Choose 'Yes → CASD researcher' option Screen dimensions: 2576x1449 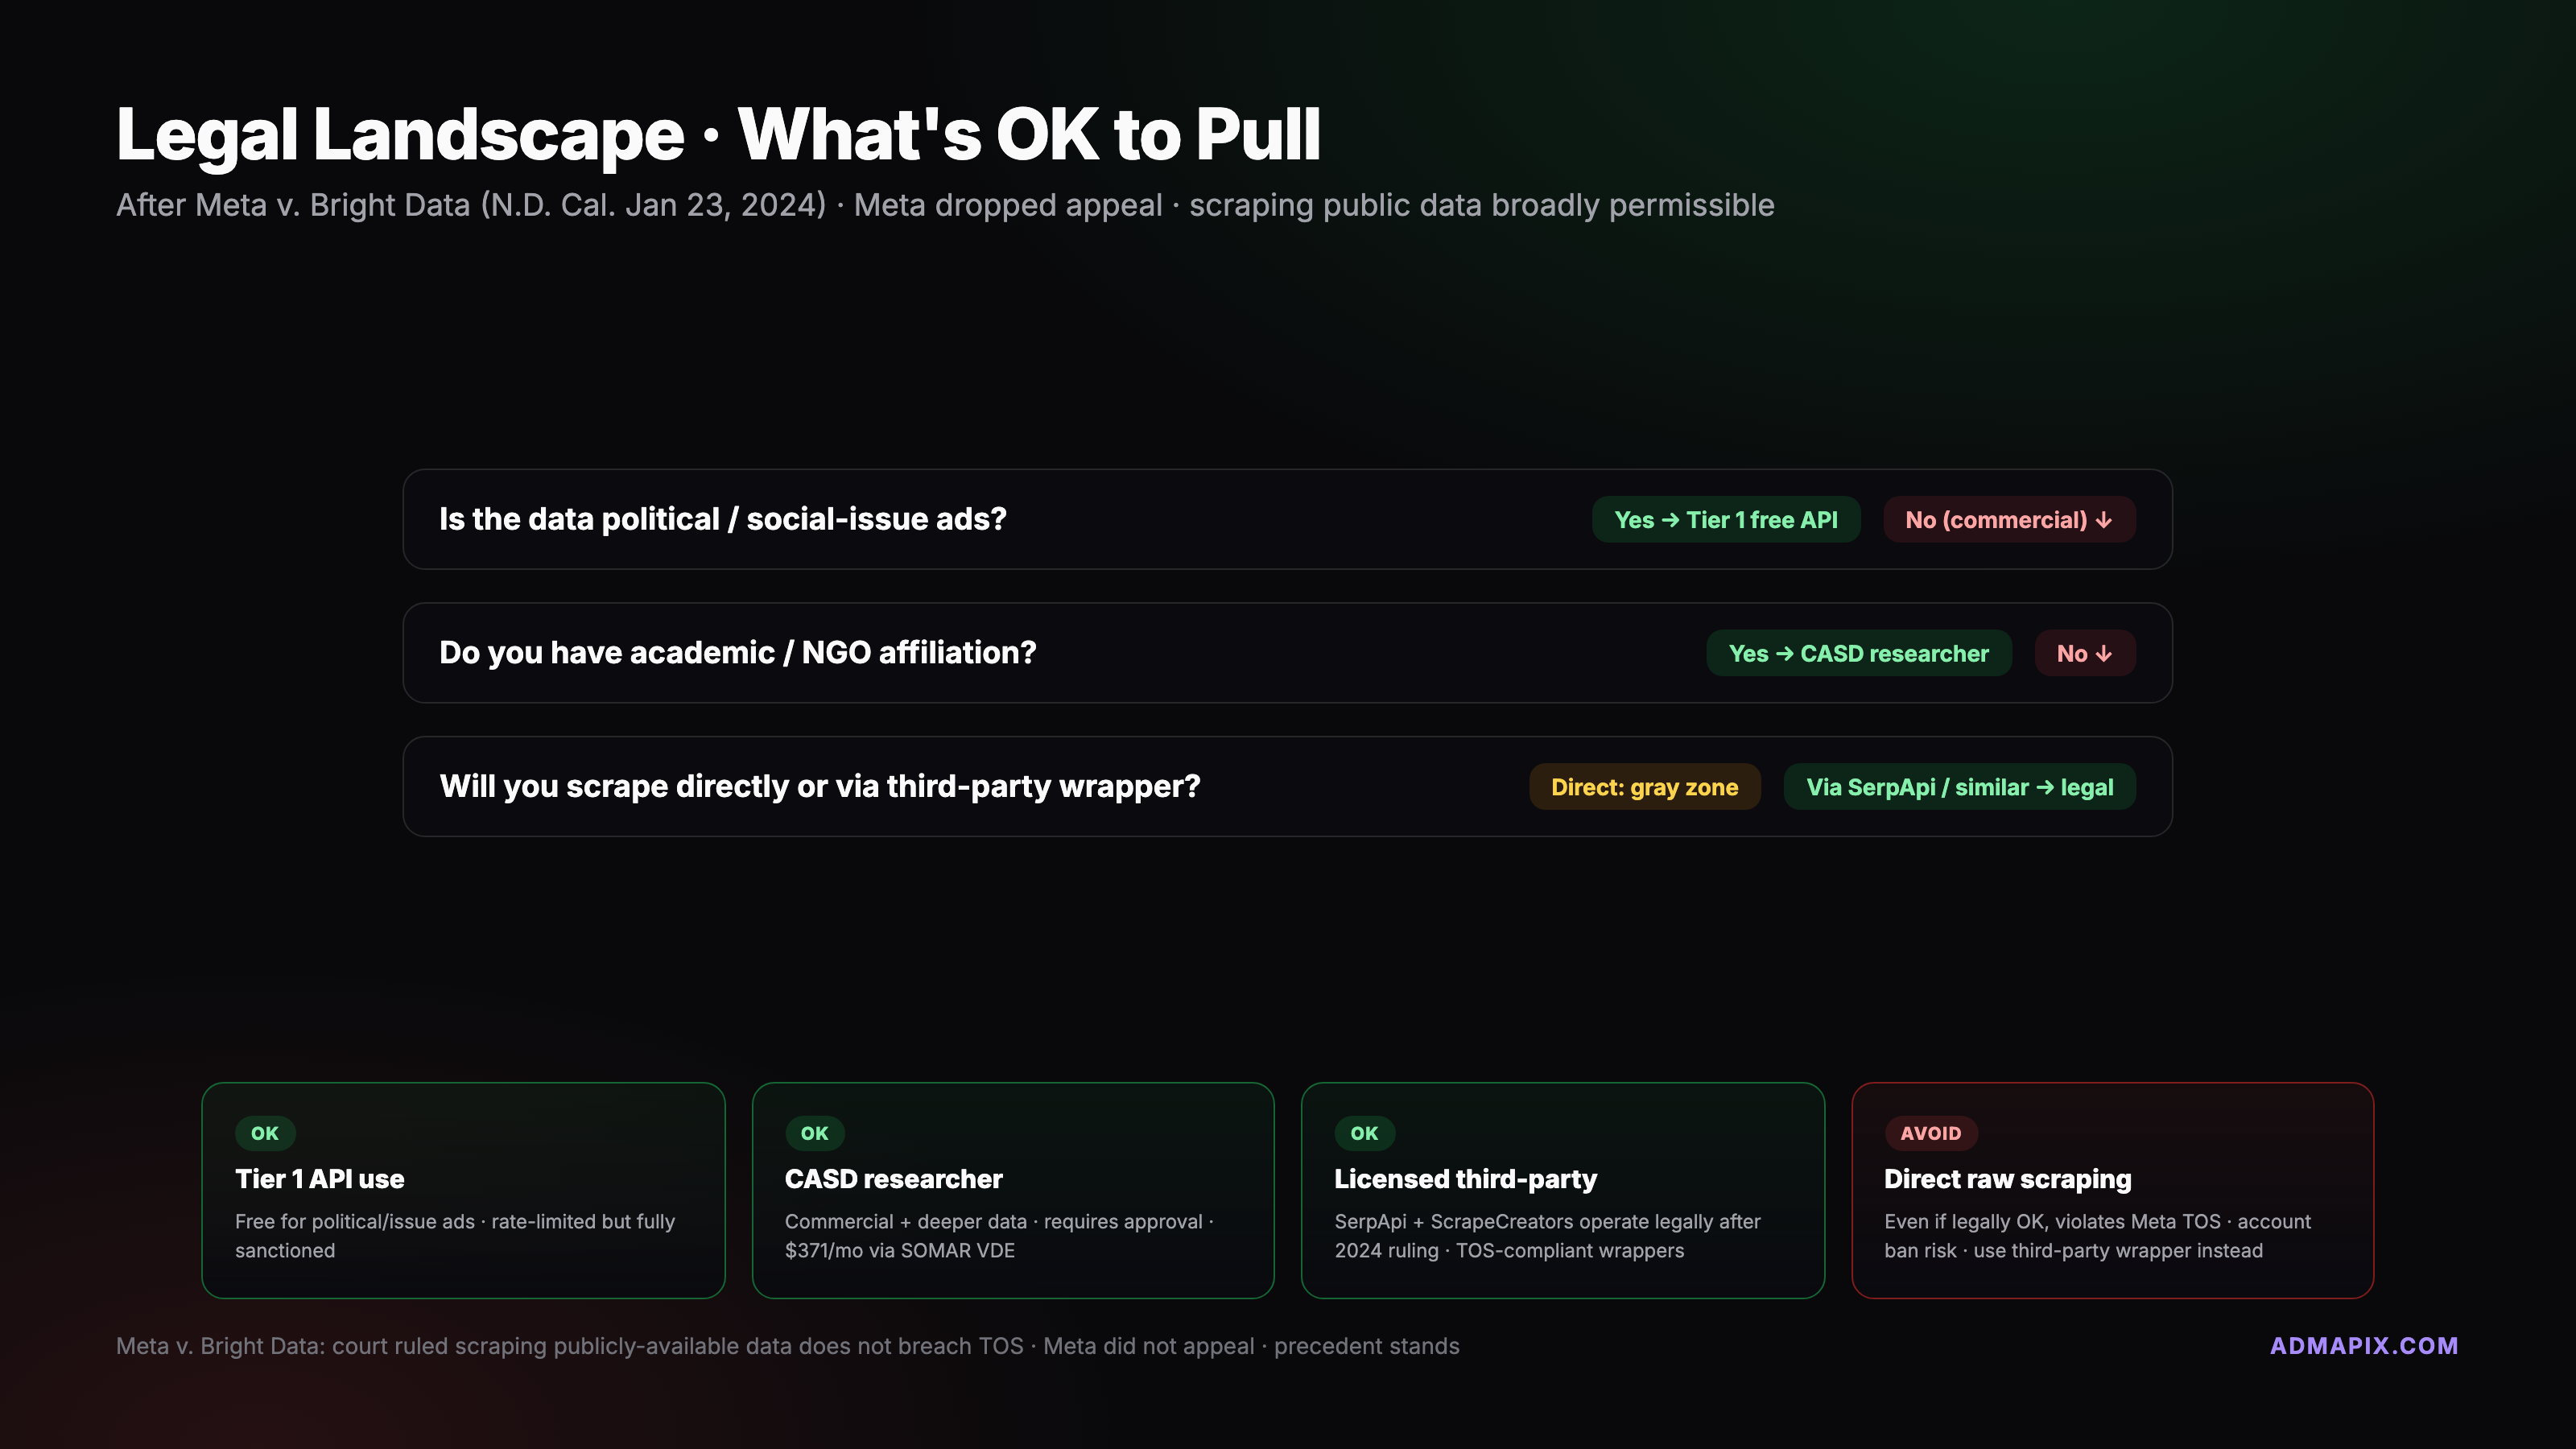pyautogui.click(x=1858, y=654)
